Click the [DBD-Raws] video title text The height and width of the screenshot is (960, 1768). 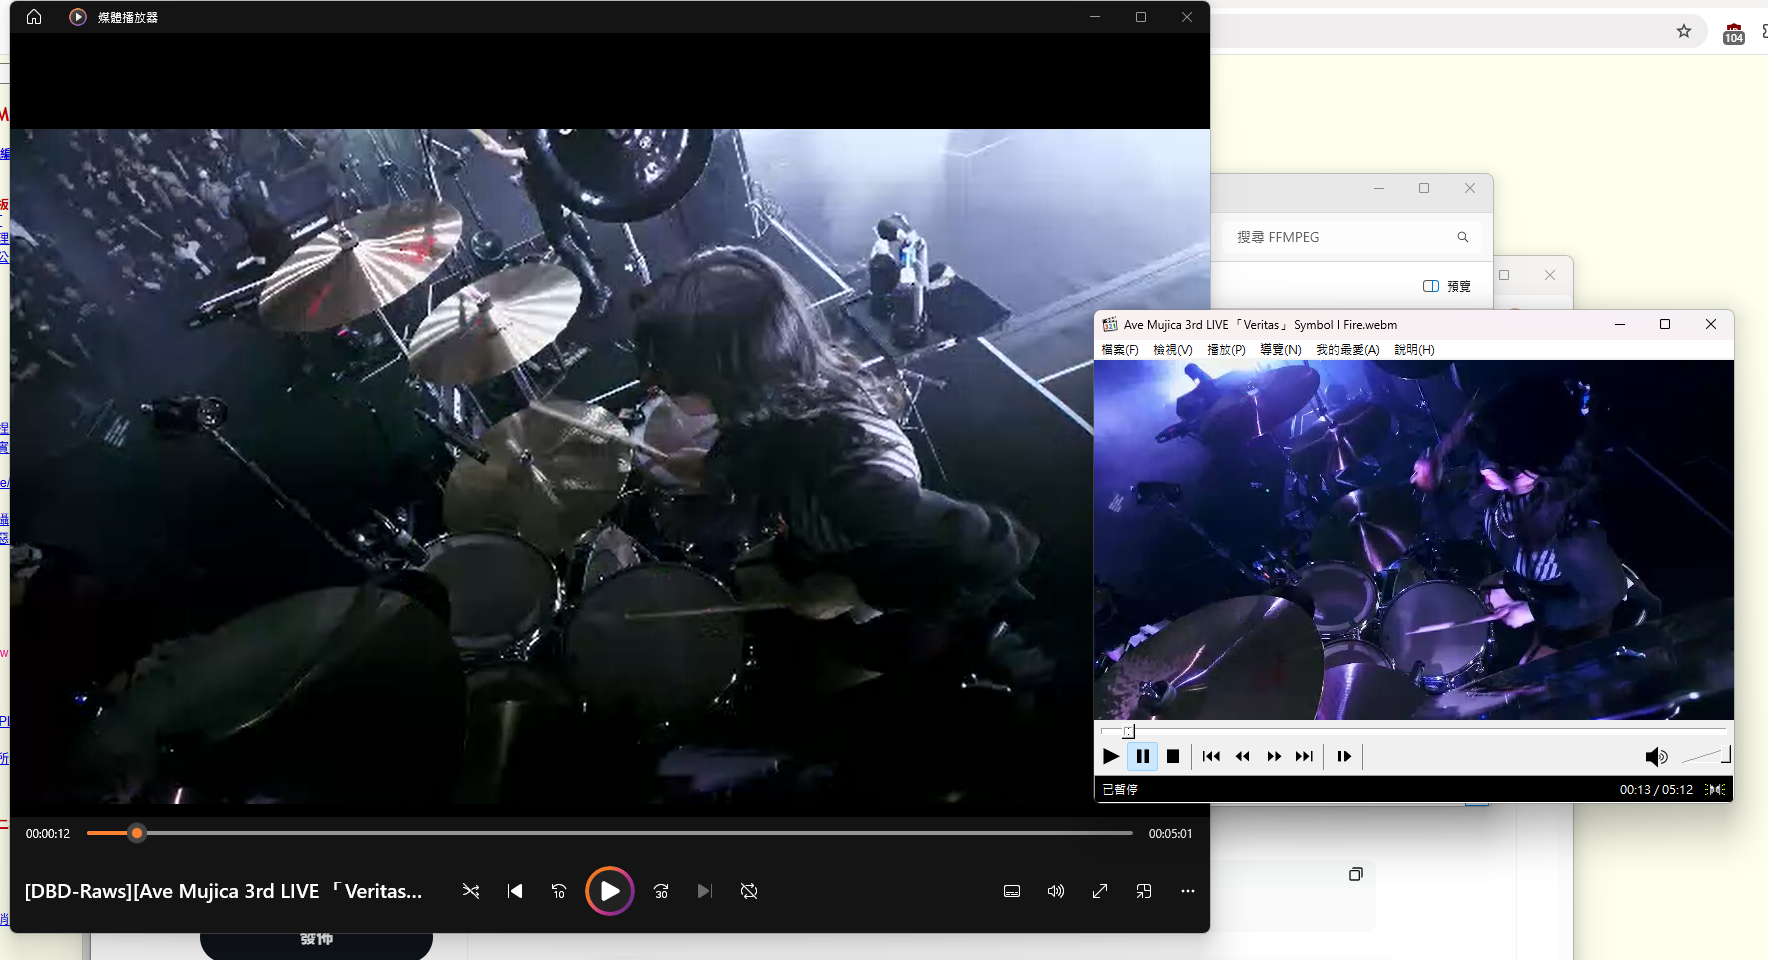223,891
